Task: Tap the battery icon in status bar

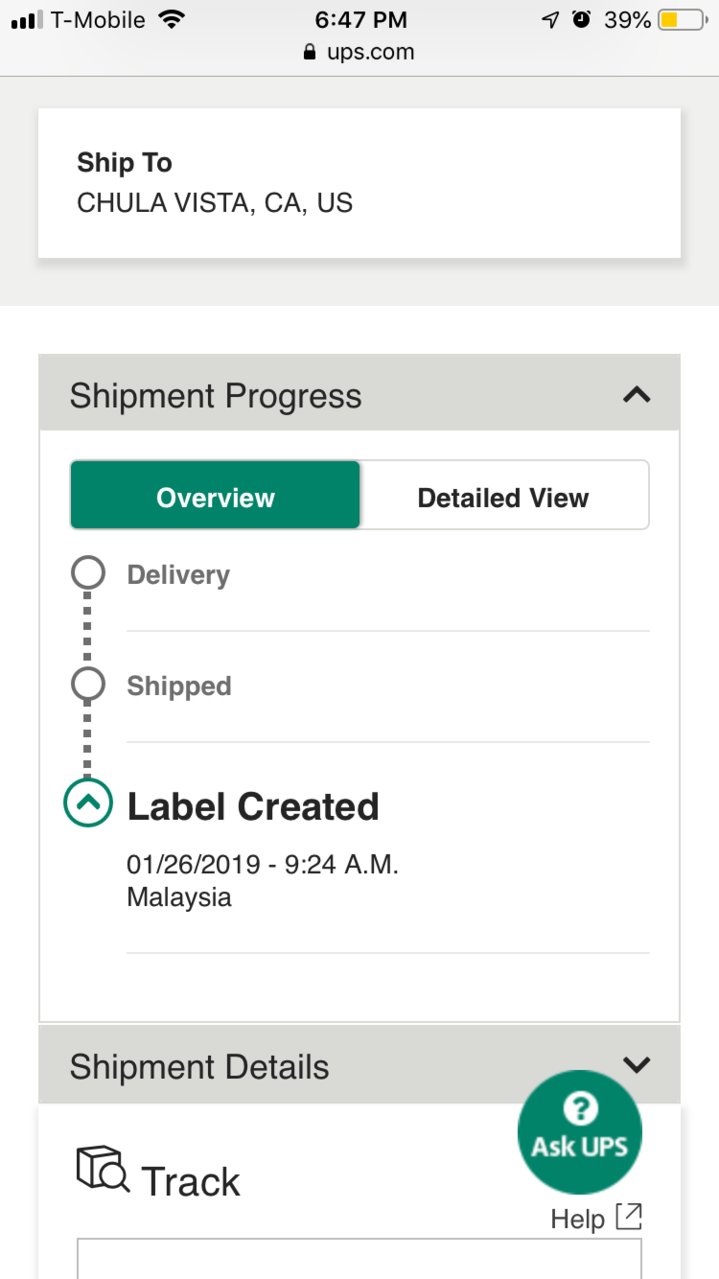Action: click(x=682, y=20)
